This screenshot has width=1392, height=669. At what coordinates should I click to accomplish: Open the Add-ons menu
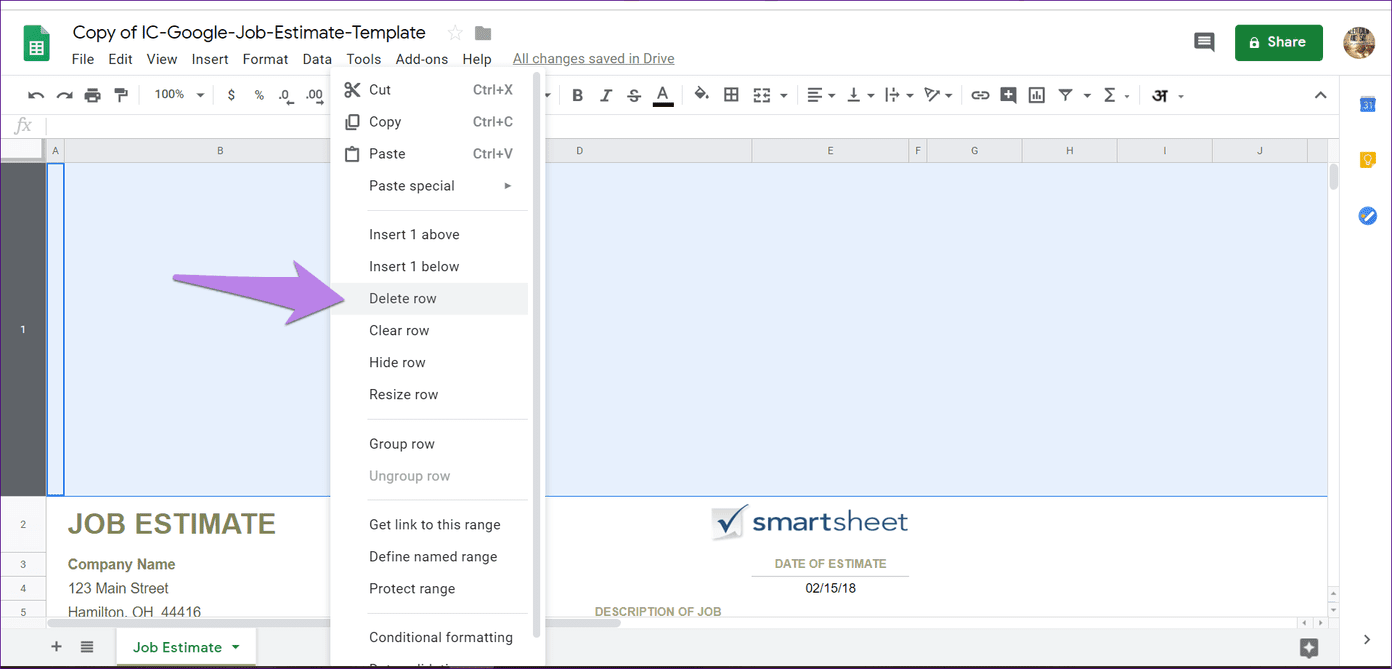(x=422, y=59)
